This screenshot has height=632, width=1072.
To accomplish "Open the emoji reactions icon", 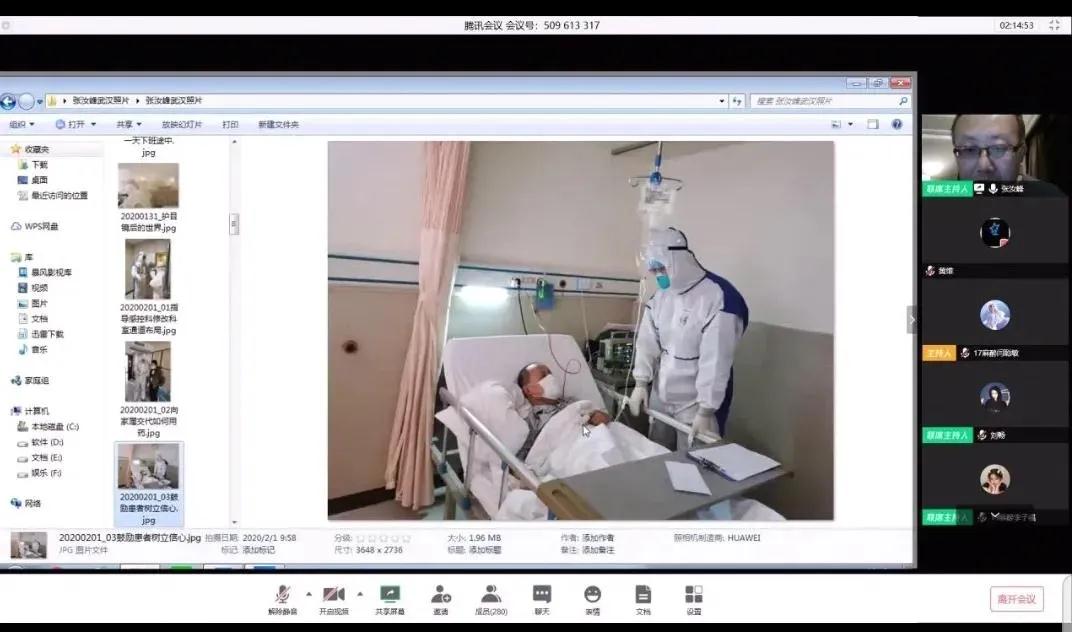I will [593, 597].
